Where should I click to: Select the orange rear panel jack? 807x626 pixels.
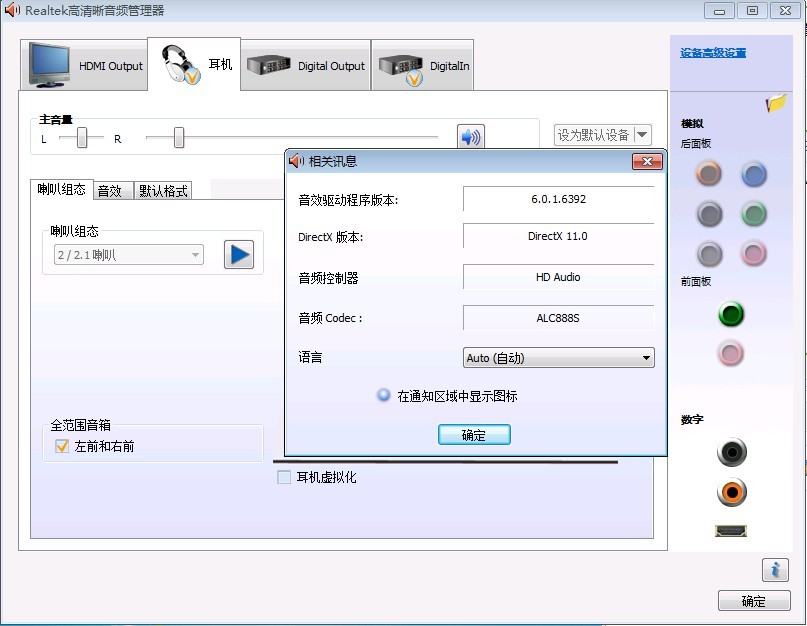(709, 175)
